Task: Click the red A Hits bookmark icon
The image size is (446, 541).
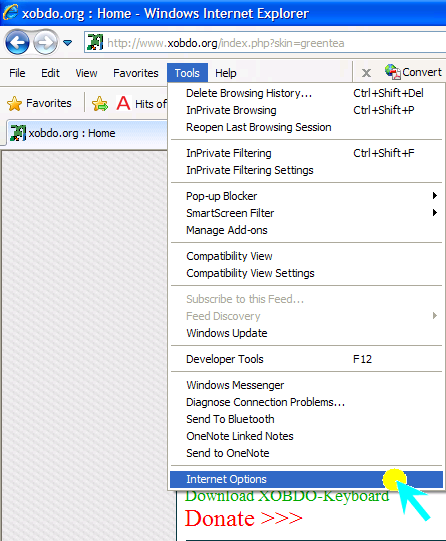Action: (123, 103)
